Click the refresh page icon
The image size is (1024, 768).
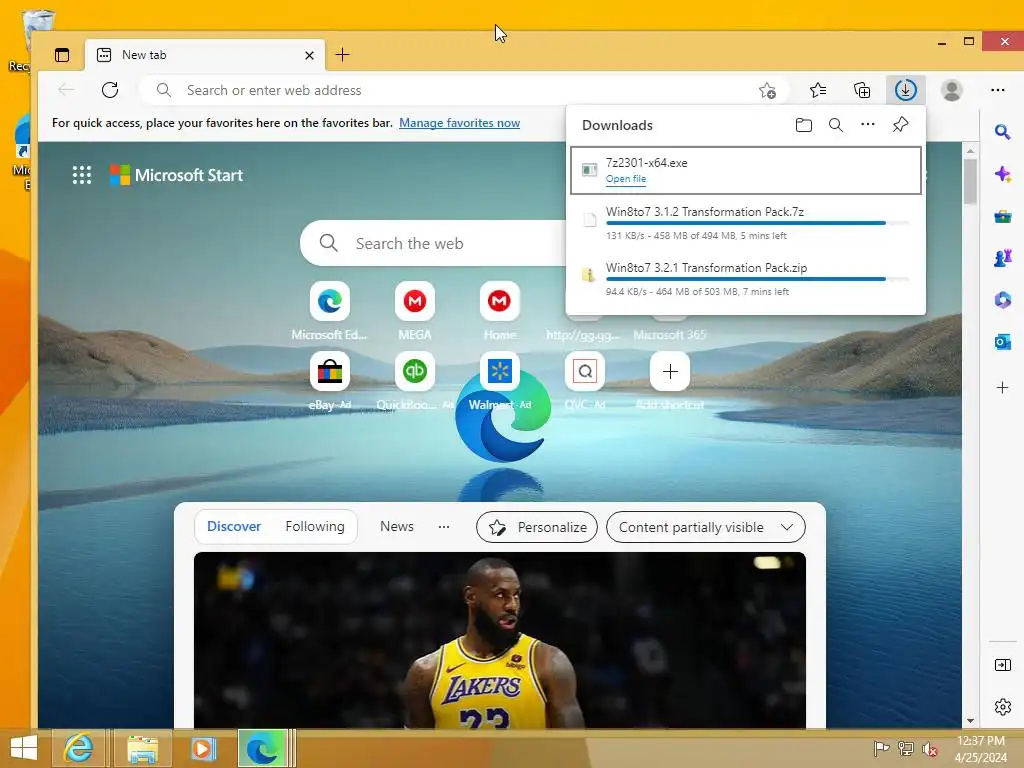click(x=110, y=90)
